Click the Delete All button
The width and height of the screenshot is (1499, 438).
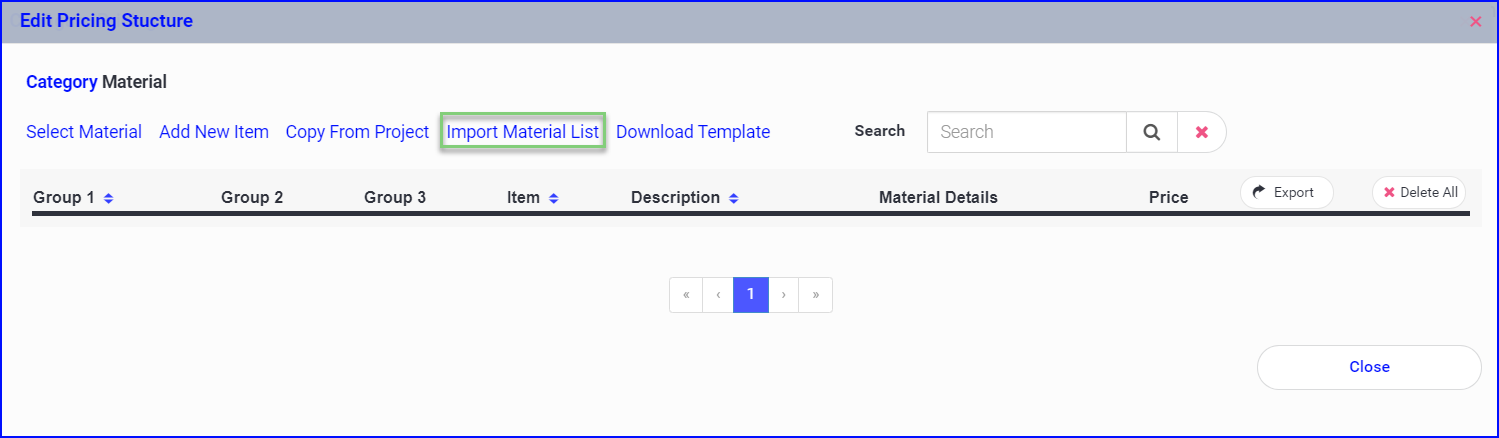1419,192
